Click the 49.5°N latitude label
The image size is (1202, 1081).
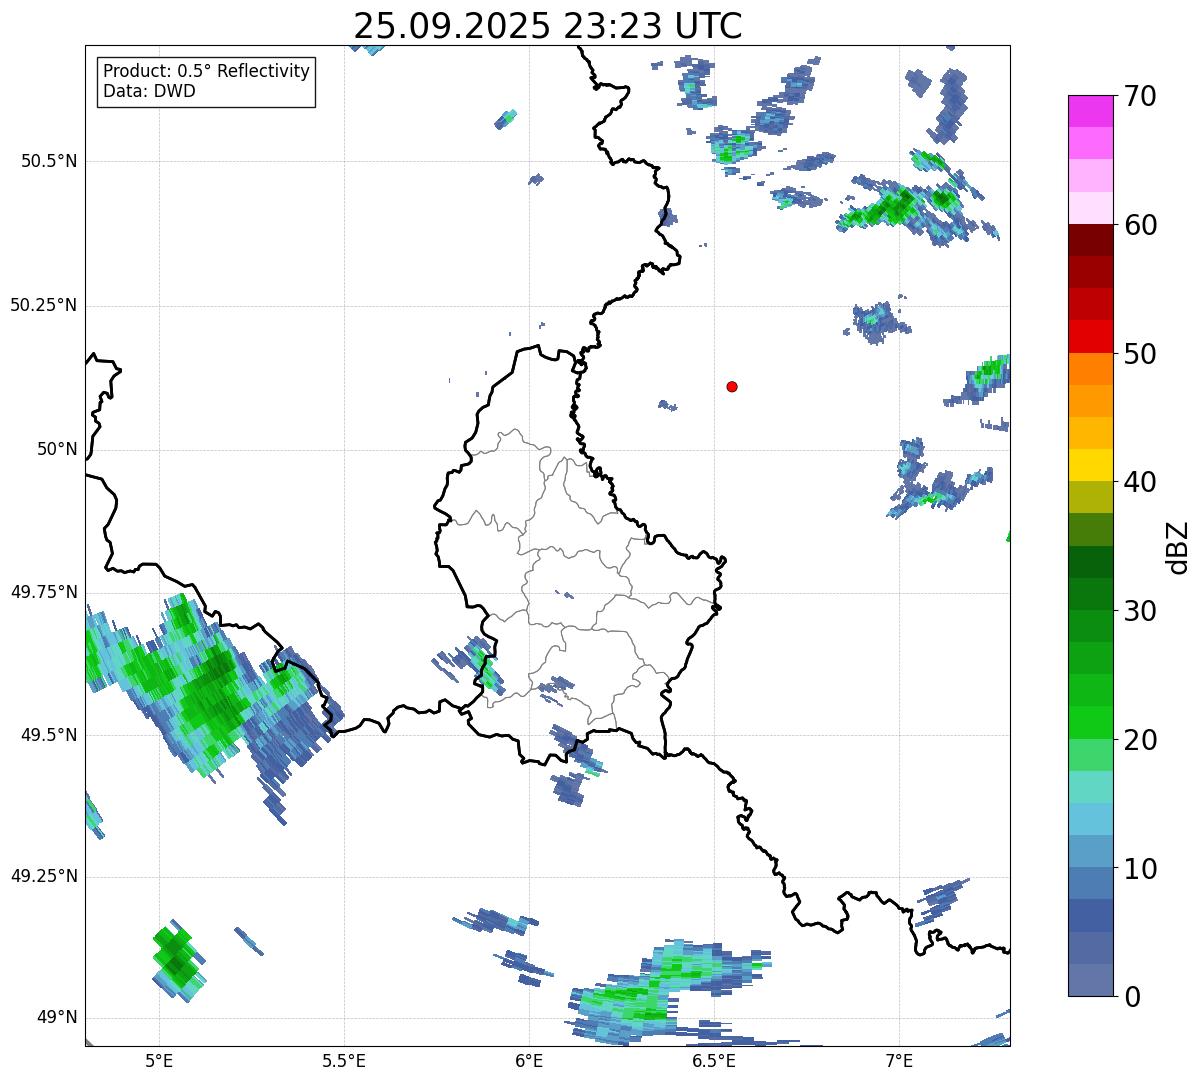tap(49, 735)
